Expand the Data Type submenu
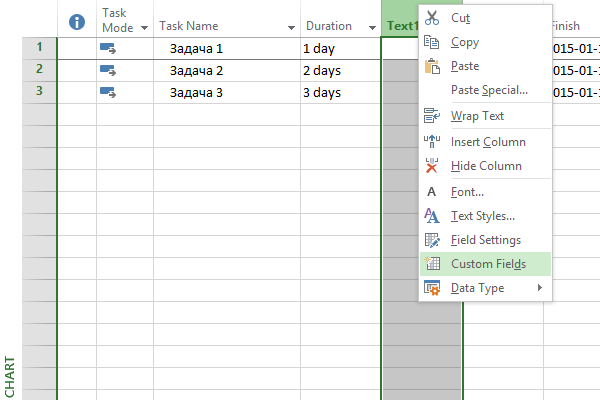The height and width of the screenshot is (400, 600). (540, 288)
